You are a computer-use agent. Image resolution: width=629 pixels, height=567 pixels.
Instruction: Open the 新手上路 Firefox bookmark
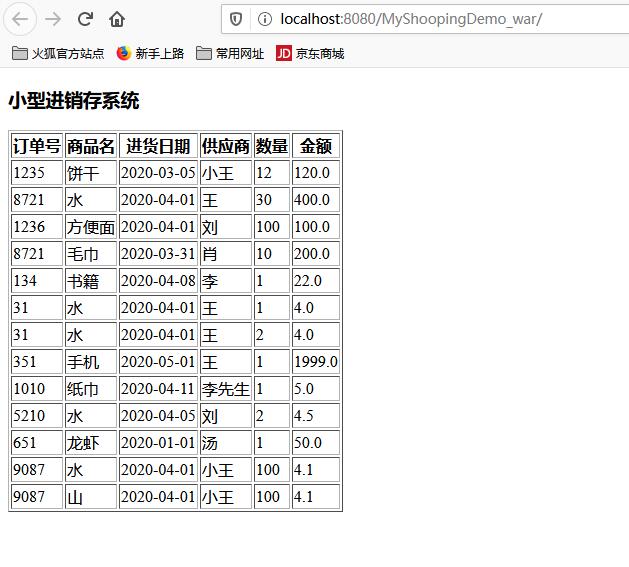pos(150,53)
